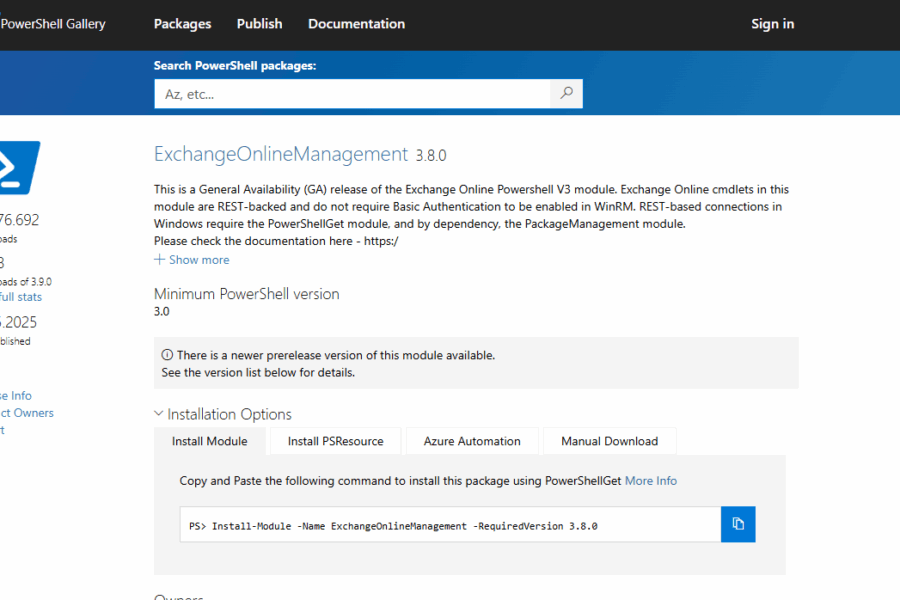This screenshot has height=600, width=900.
Task: Click the plus icon beside Show more
Action: 160,260
